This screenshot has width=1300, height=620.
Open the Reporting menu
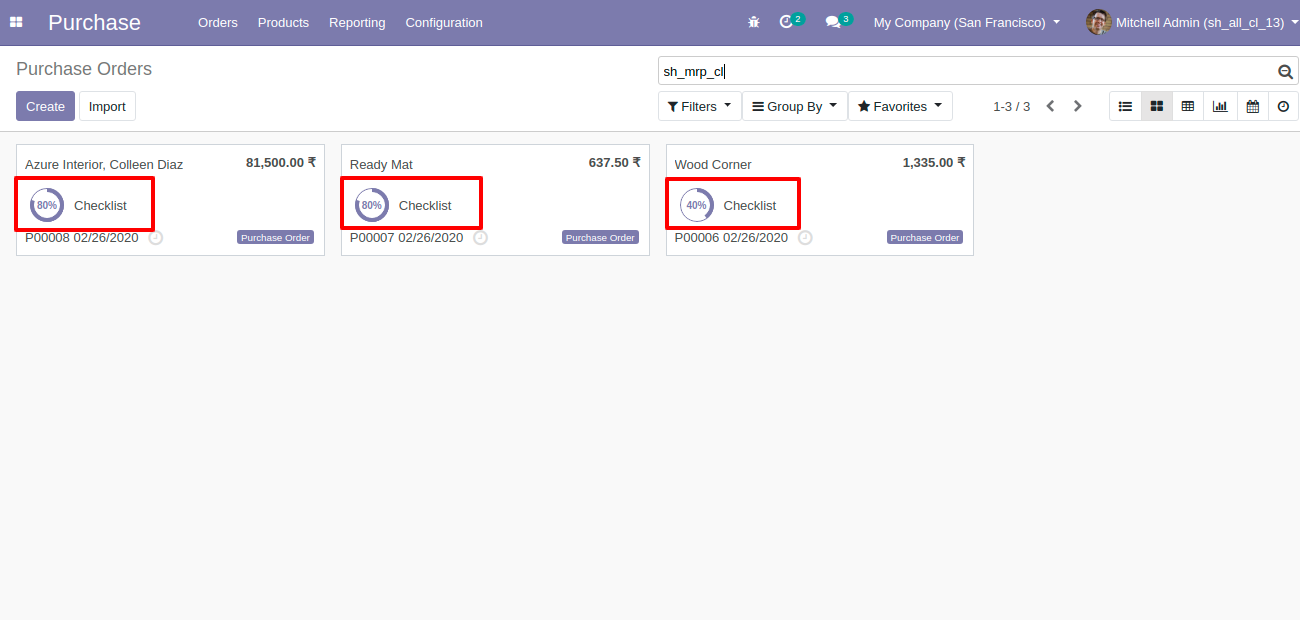[357, 22]
